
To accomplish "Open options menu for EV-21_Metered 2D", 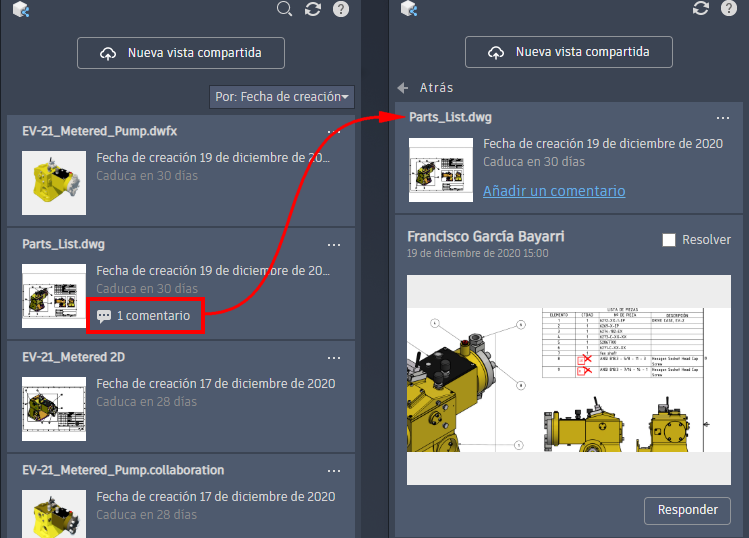I will [x=334, y=357].
